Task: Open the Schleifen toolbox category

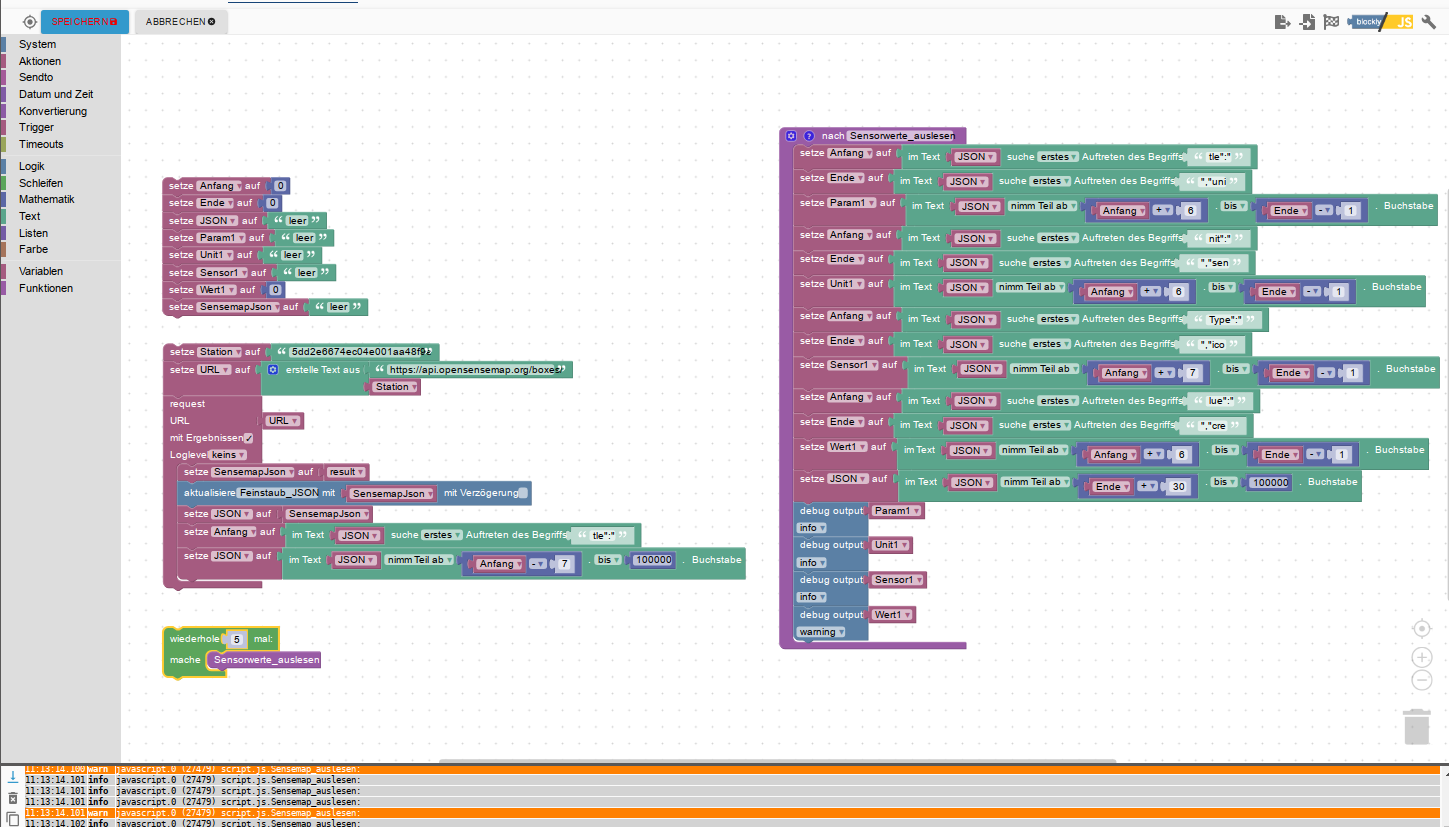Action: point(41,183)
